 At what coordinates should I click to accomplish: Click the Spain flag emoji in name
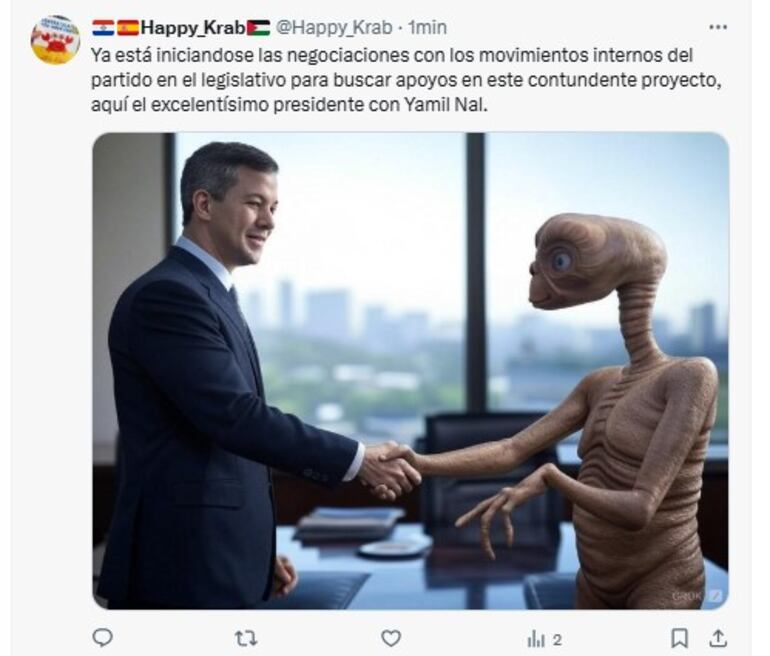click(128, 28)
